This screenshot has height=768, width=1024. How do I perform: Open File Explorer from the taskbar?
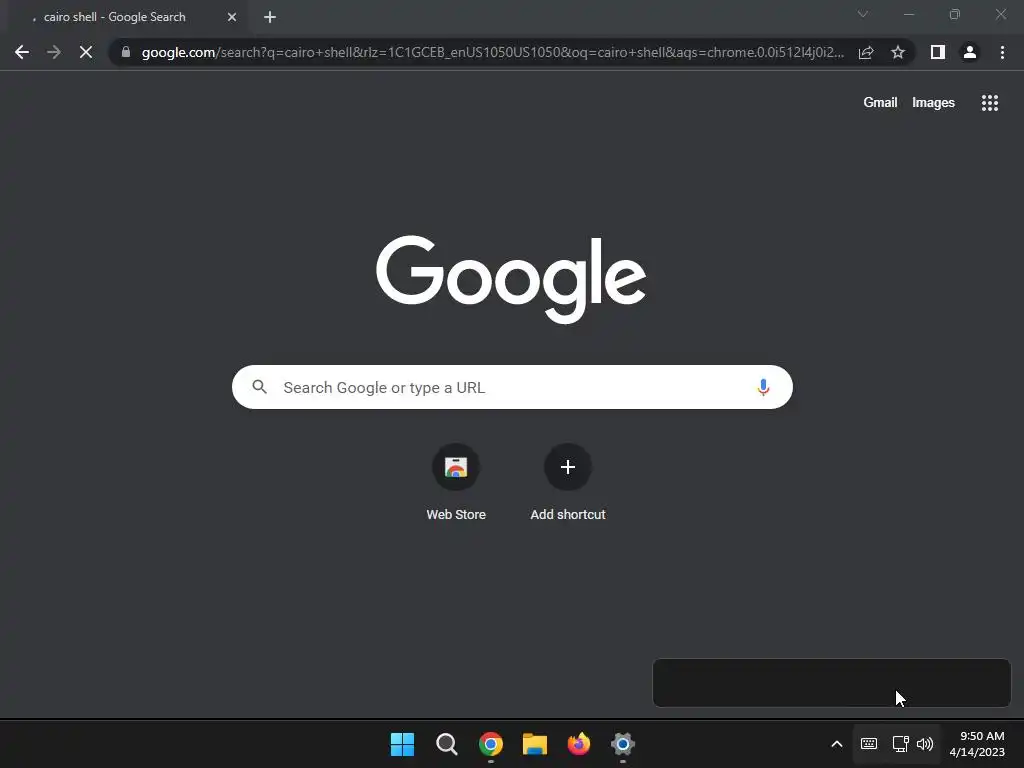[535, 744]
